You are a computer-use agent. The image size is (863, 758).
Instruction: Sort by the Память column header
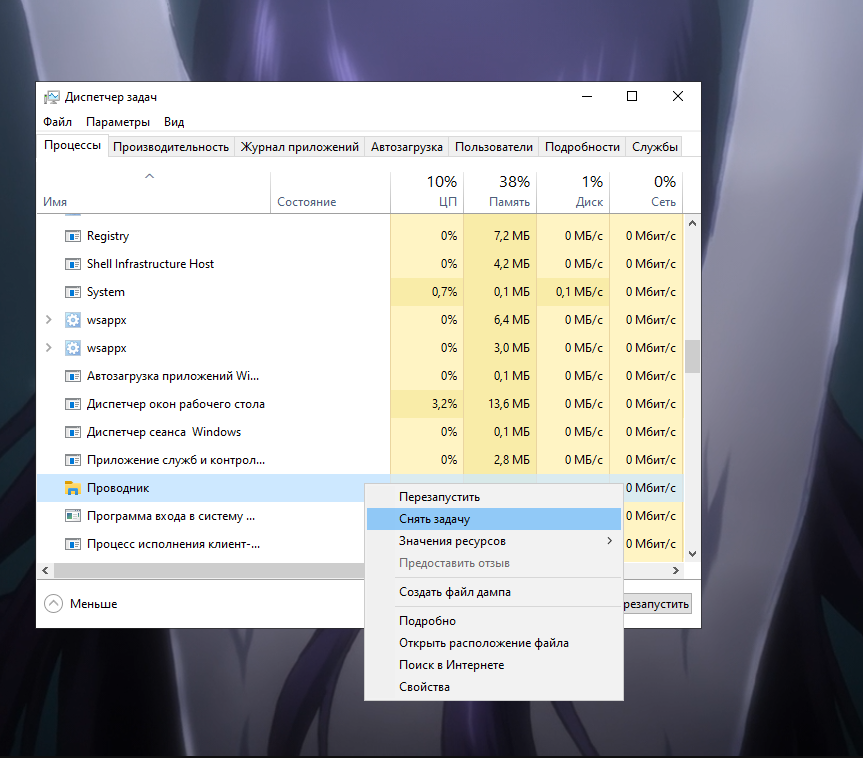point(500,192)
